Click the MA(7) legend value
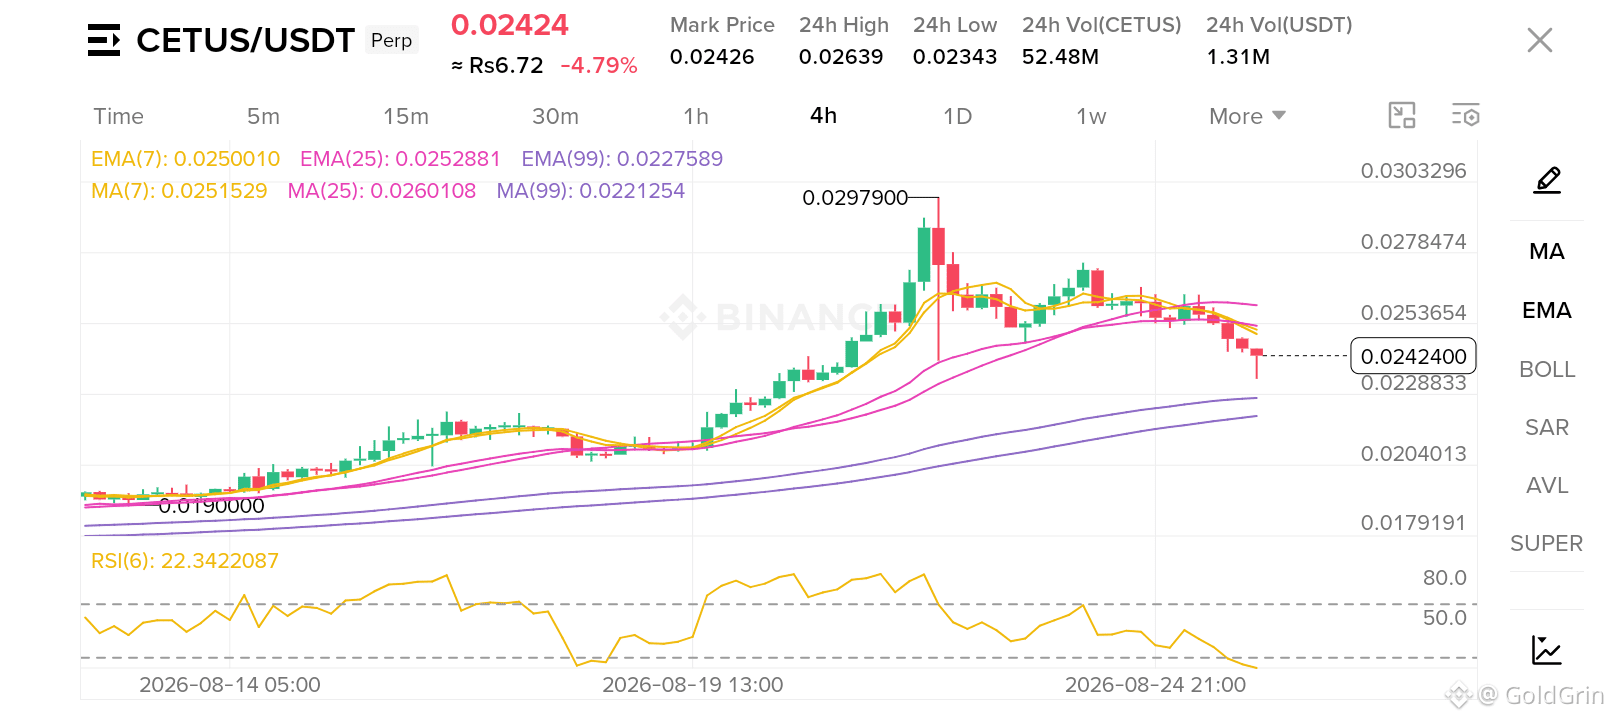The width and height of the screenshot is (1612, 720). pos(179,190)
